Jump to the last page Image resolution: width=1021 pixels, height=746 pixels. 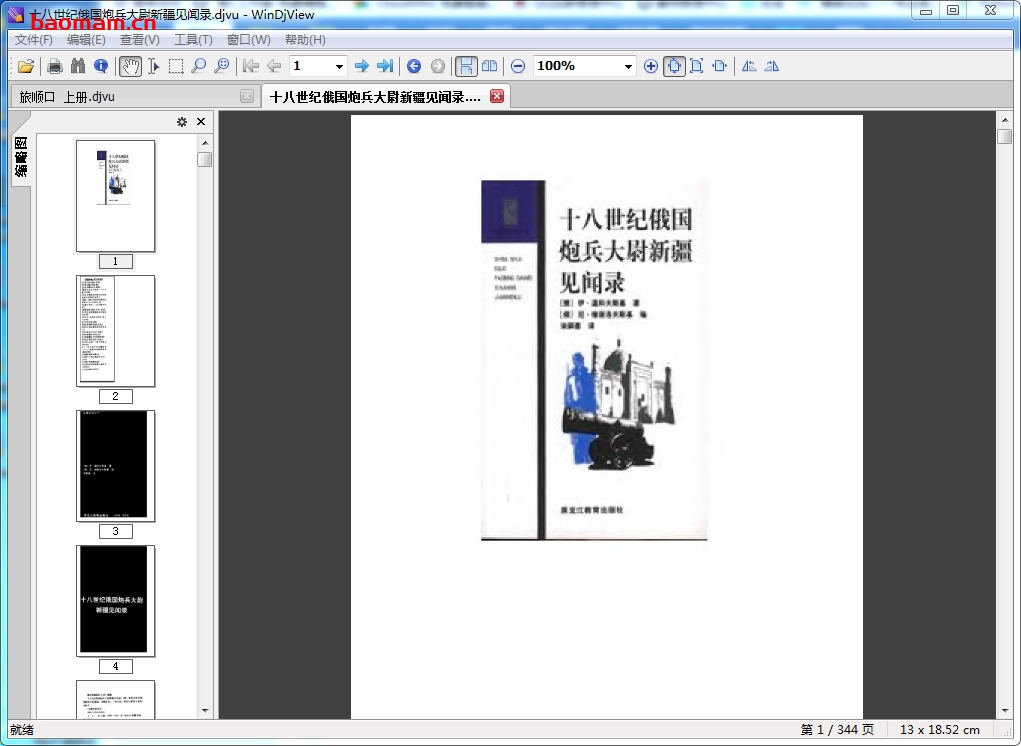pos(385,66)
